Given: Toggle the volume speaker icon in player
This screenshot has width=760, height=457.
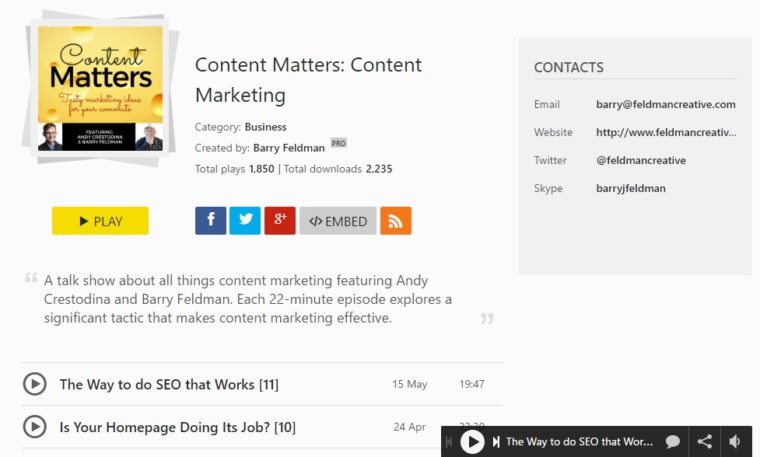Looking at the screenshot, I should click(x=735, y=442).
